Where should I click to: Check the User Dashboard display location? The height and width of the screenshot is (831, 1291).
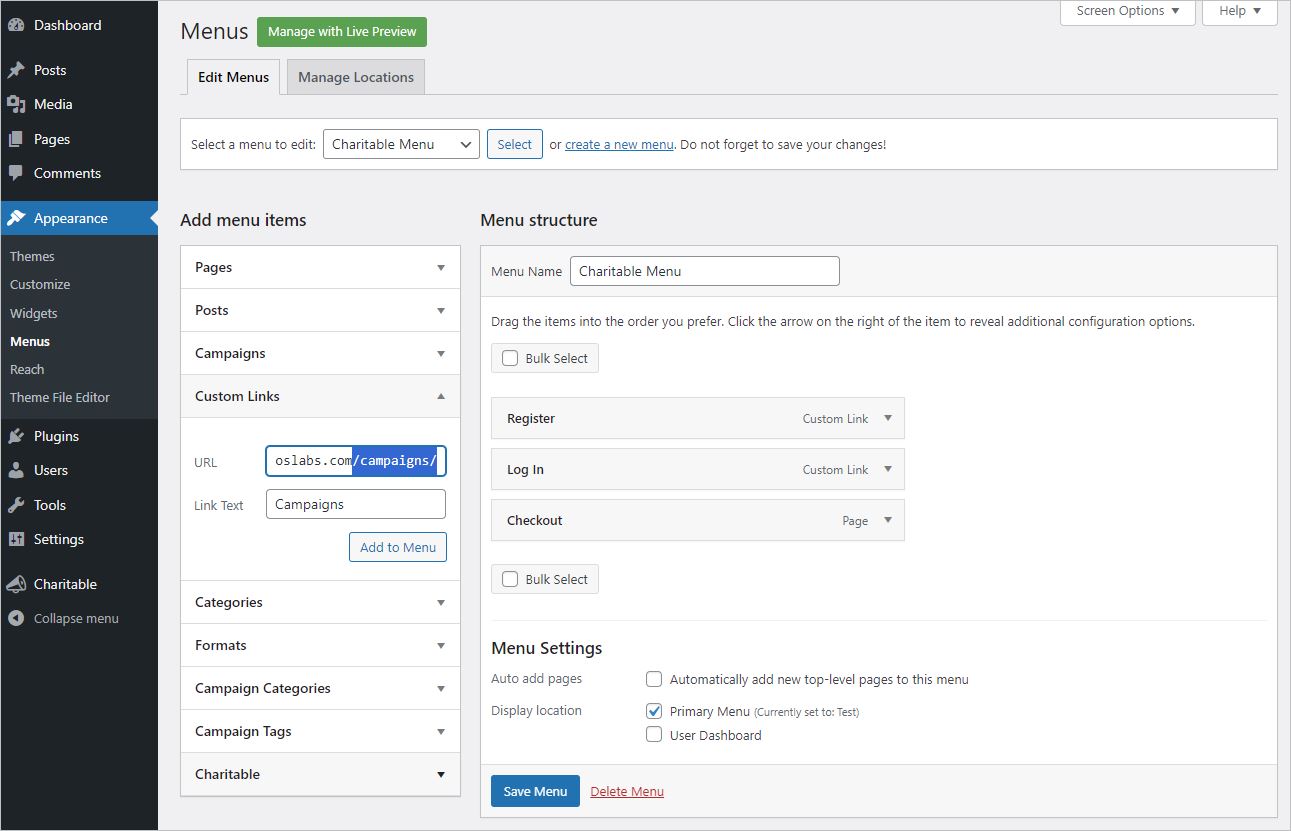654,735
